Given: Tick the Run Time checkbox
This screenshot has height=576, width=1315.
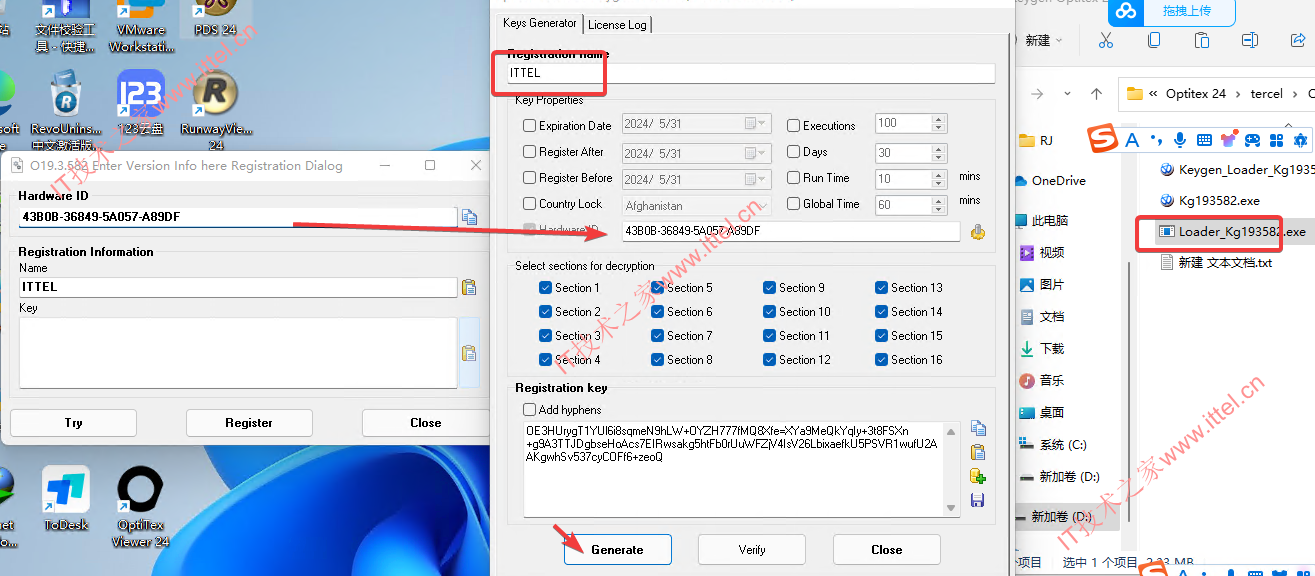Looking at the screenshot, I should pyautogui.click(x=794, y=178).
